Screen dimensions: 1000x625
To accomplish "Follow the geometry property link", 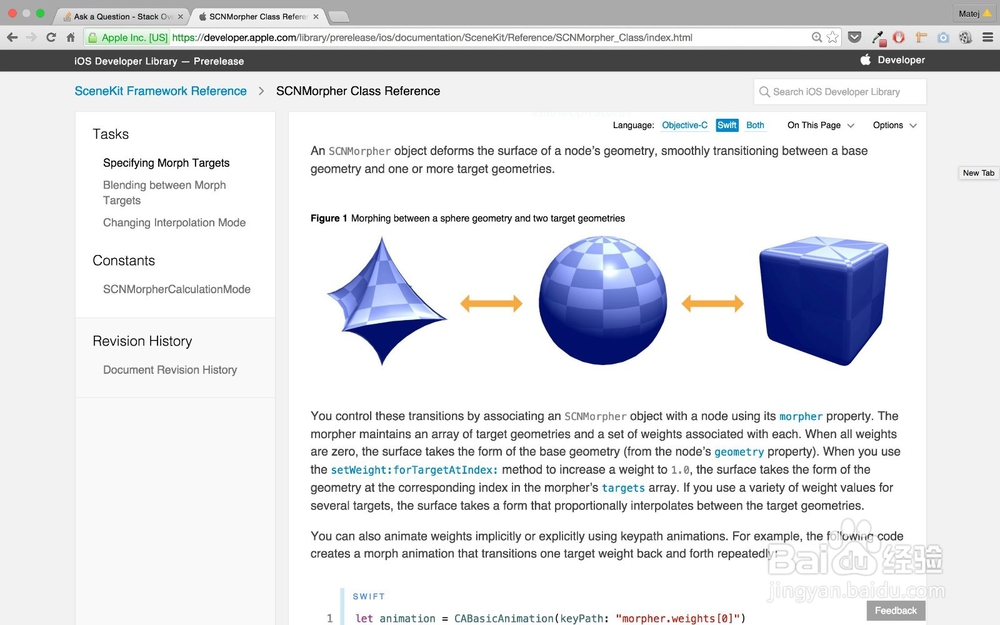I will (739, 452).
